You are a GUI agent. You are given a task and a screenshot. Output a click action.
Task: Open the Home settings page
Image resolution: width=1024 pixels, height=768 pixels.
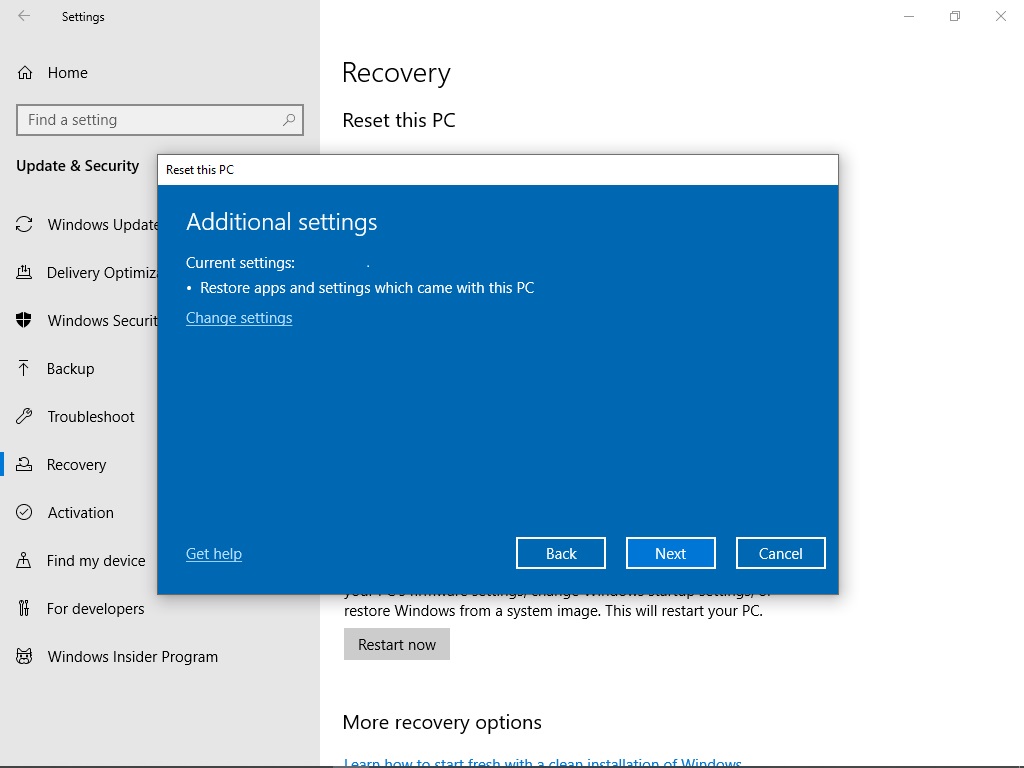click(67, 72)
